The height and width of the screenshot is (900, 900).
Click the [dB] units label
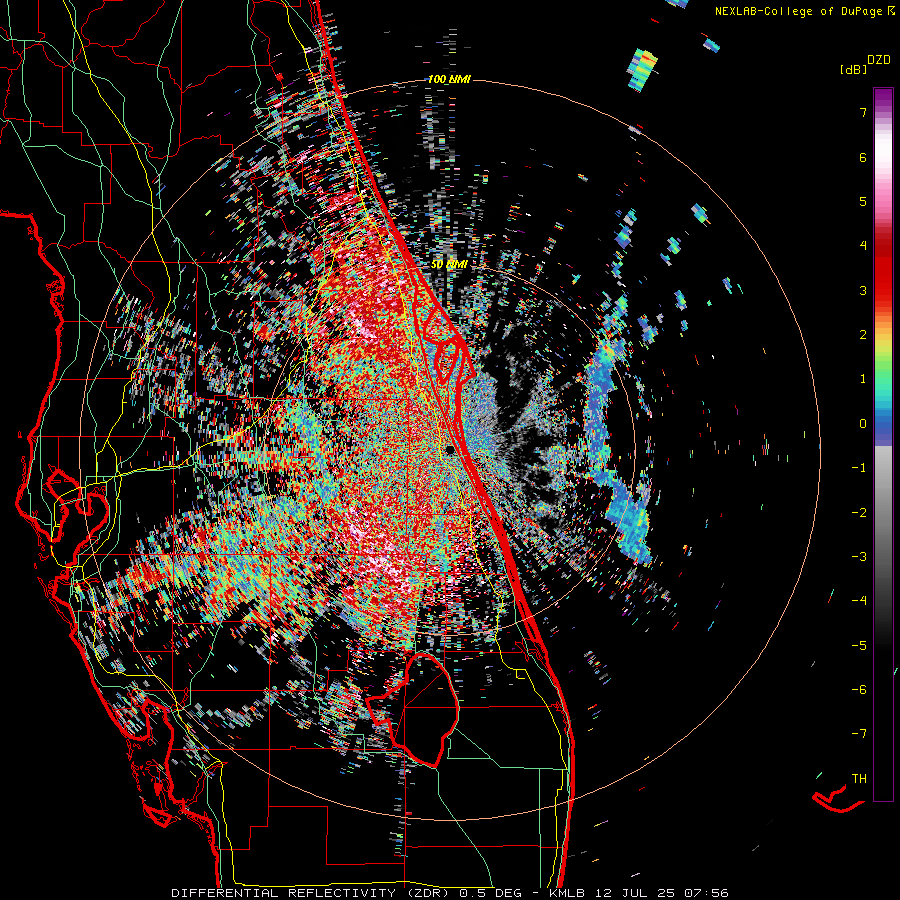[853, 70]
